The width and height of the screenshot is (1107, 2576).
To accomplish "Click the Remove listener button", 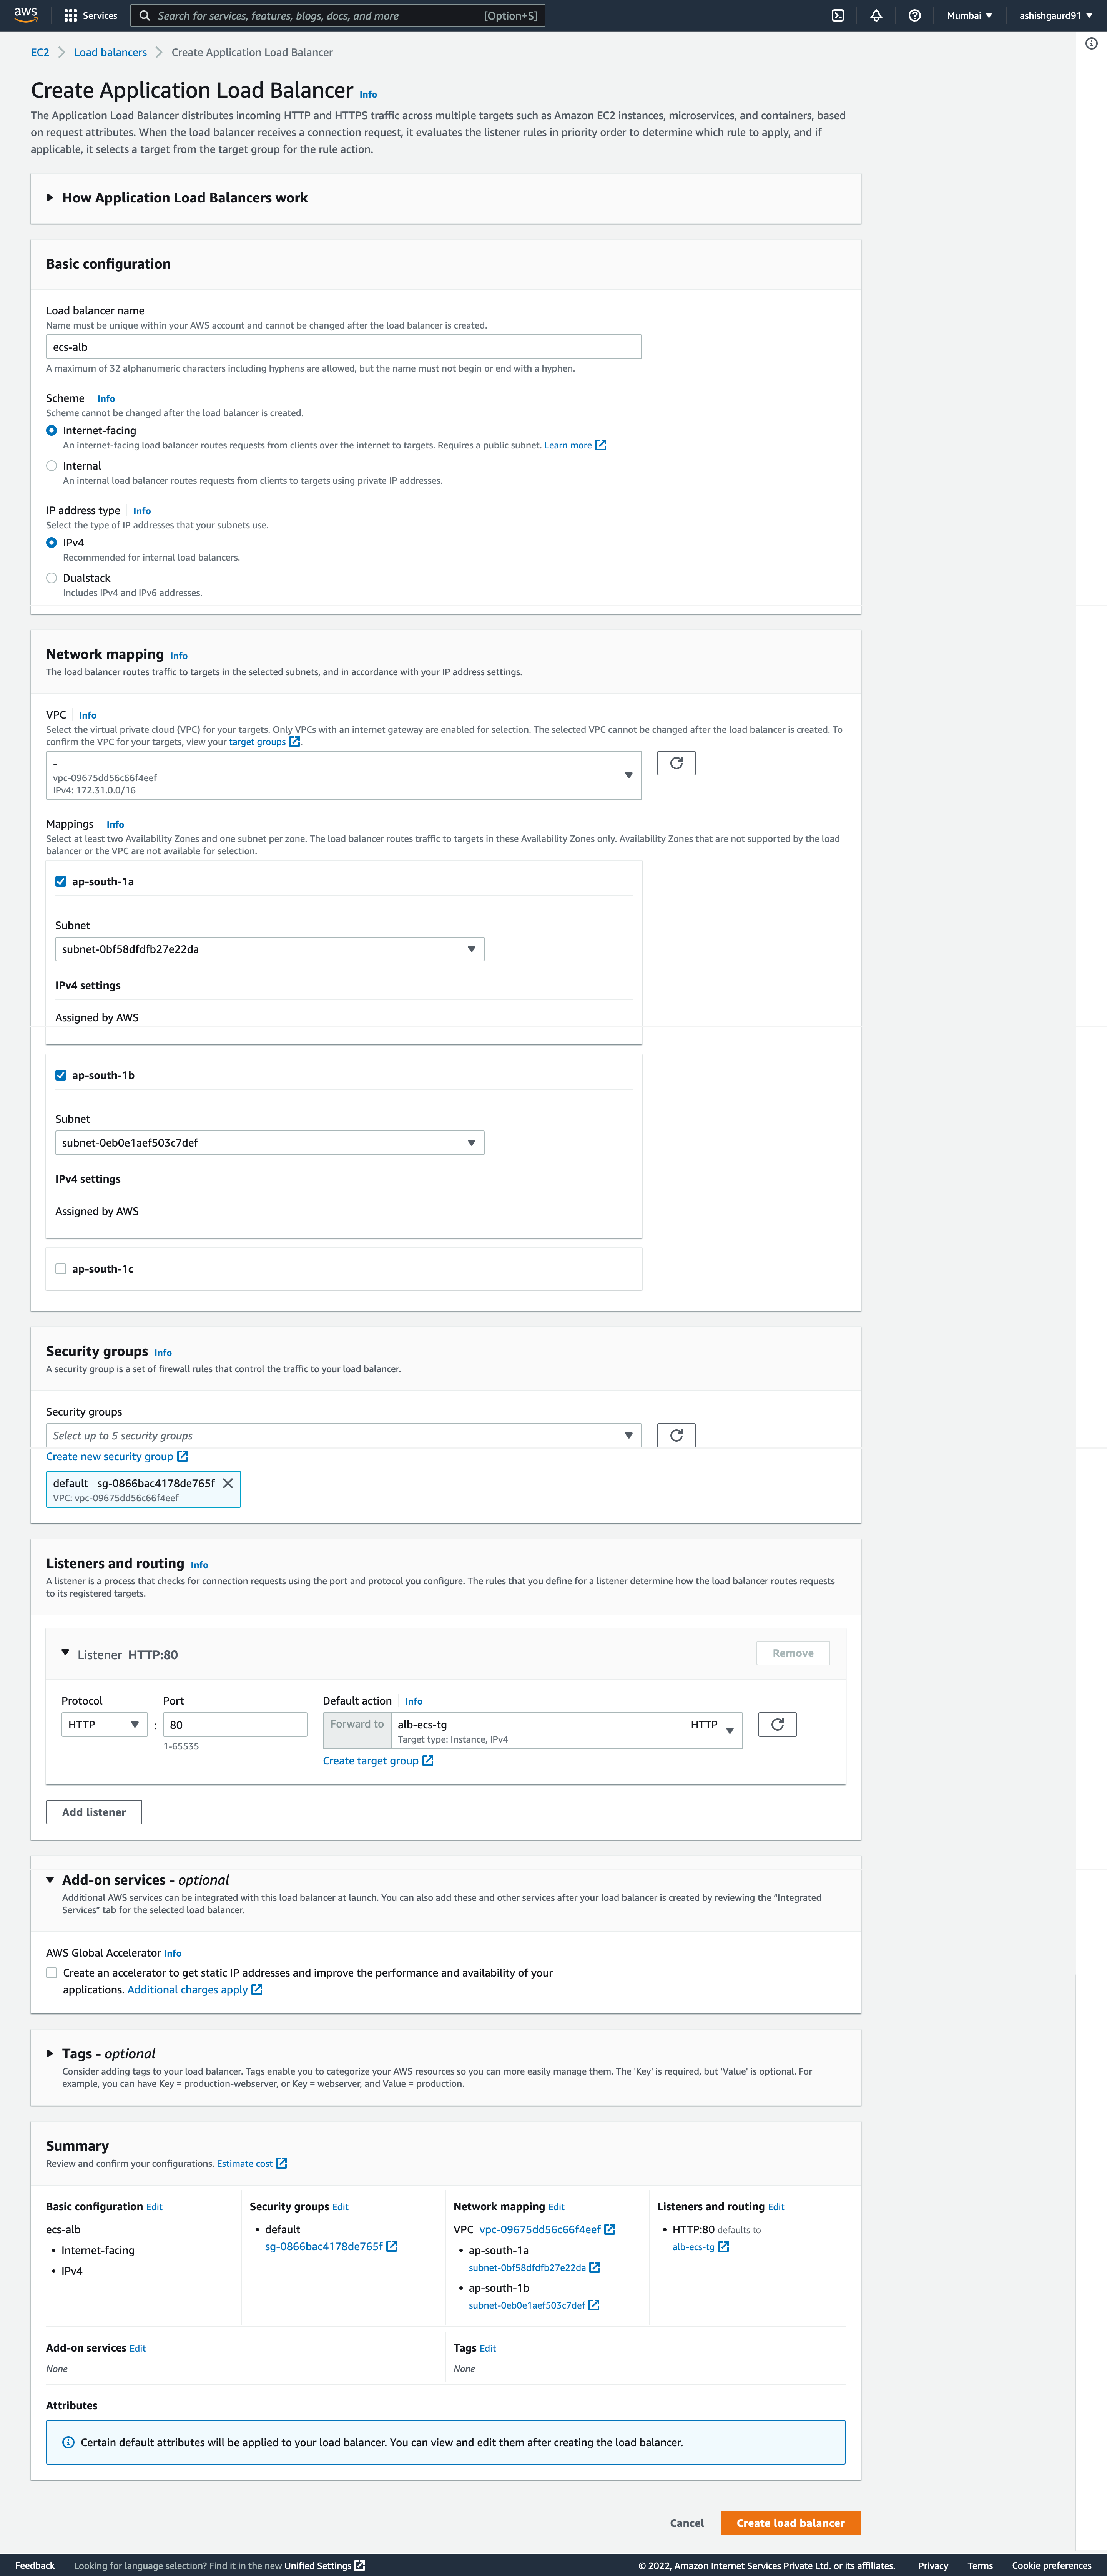I will pyautogui.click(x=793, y=1653).
